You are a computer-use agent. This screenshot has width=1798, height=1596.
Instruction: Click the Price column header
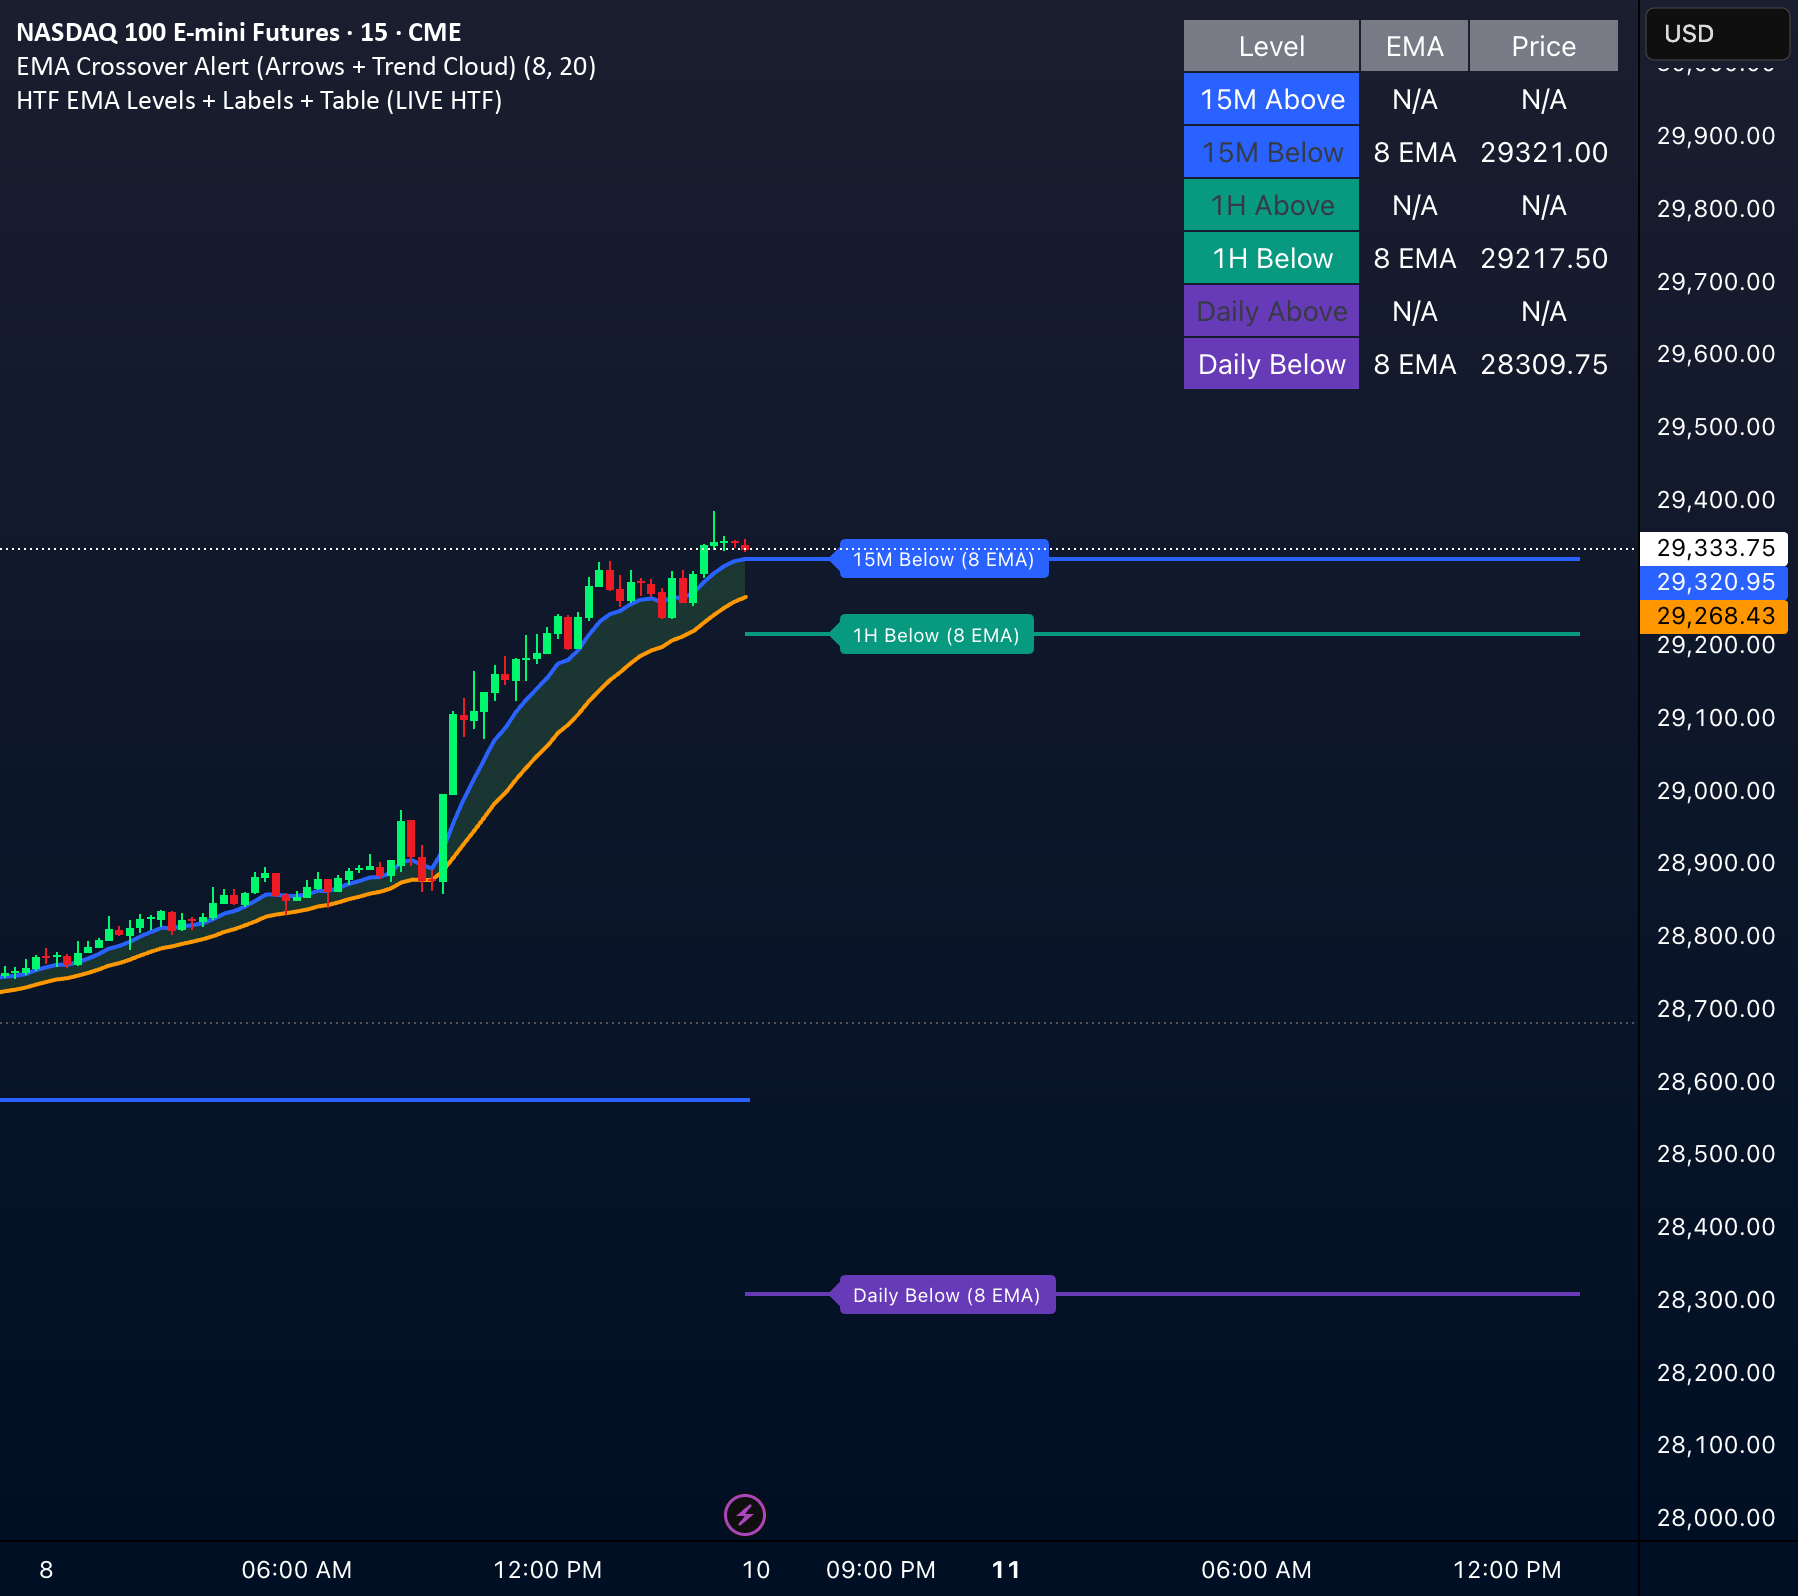[1544, 46]
